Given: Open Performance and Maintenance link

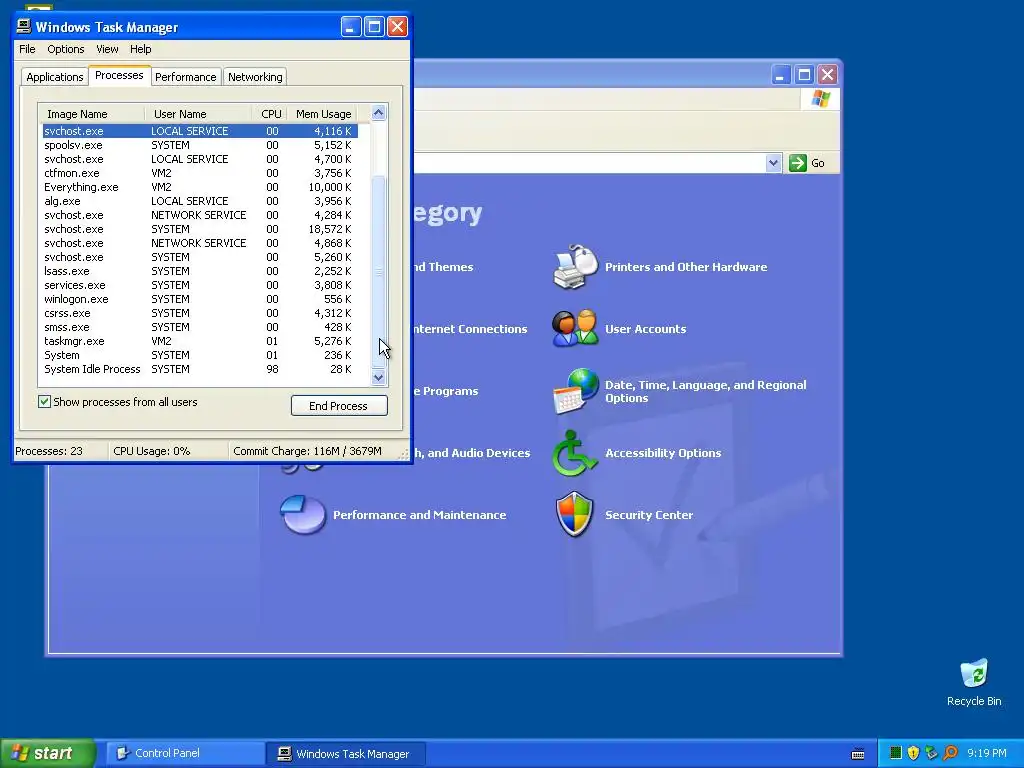Looking at the screenshot, I should 419,515.
